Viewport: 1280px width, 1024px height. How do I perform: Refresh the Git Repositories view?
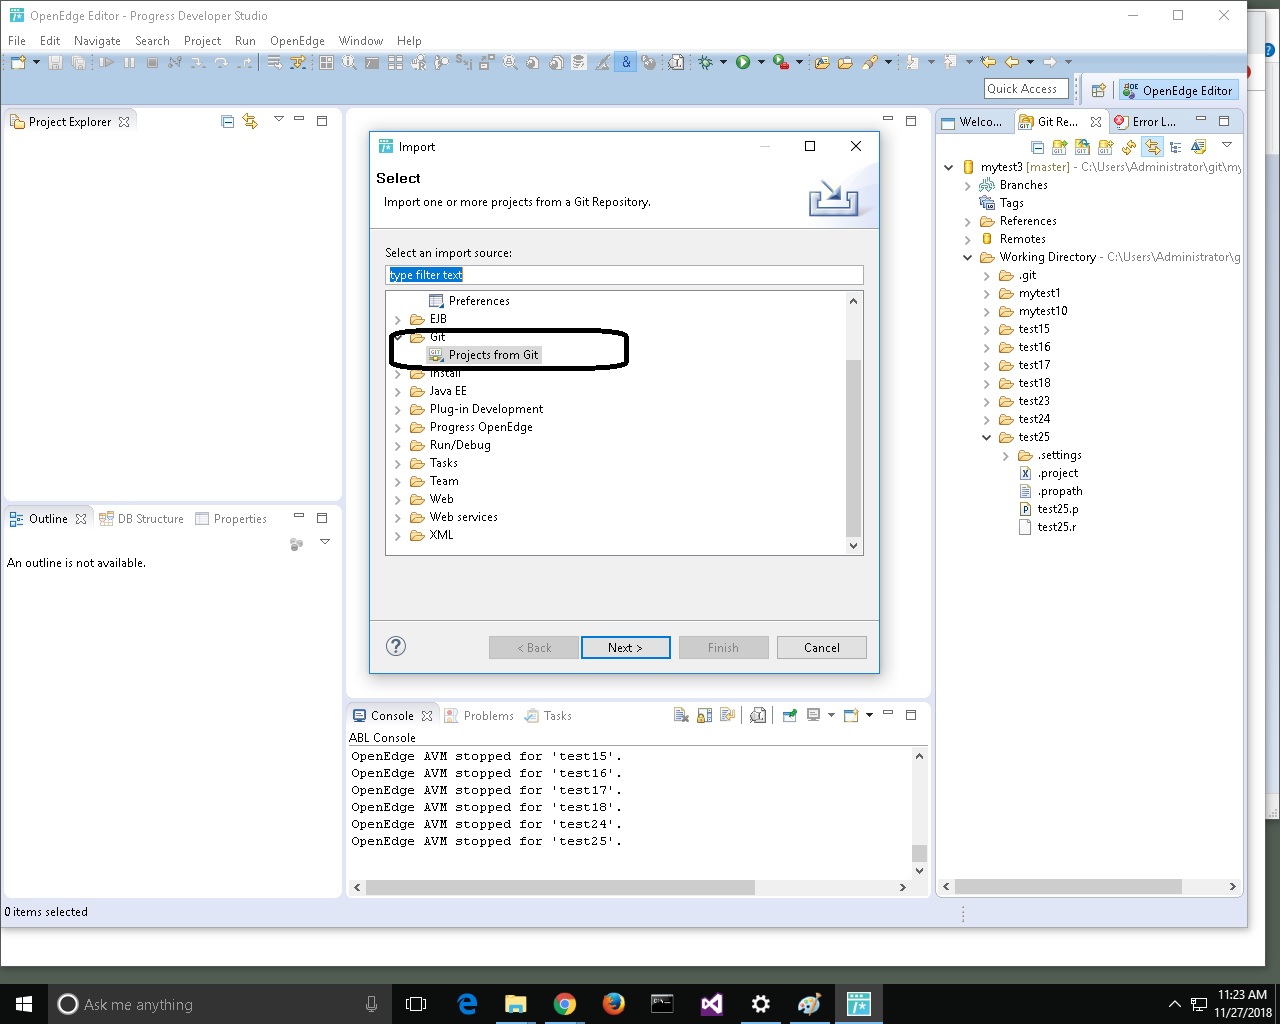[1129, 147]
